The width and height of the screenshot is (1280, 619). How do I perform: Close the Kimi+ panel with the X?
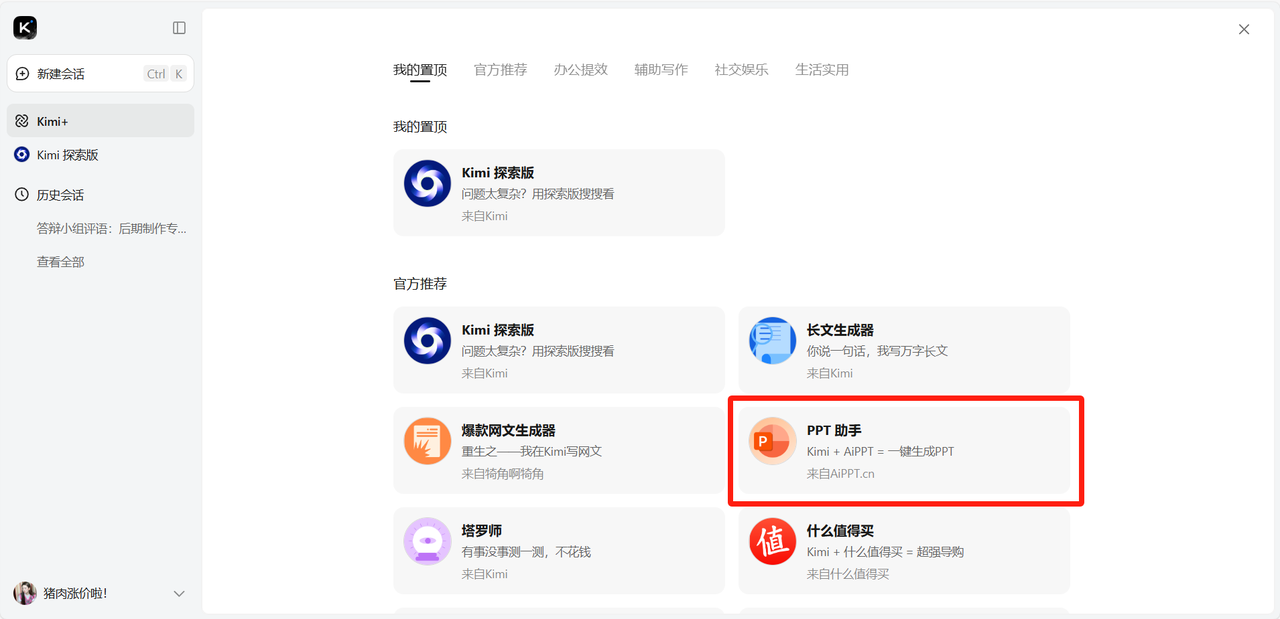[x=1244, y=29]
